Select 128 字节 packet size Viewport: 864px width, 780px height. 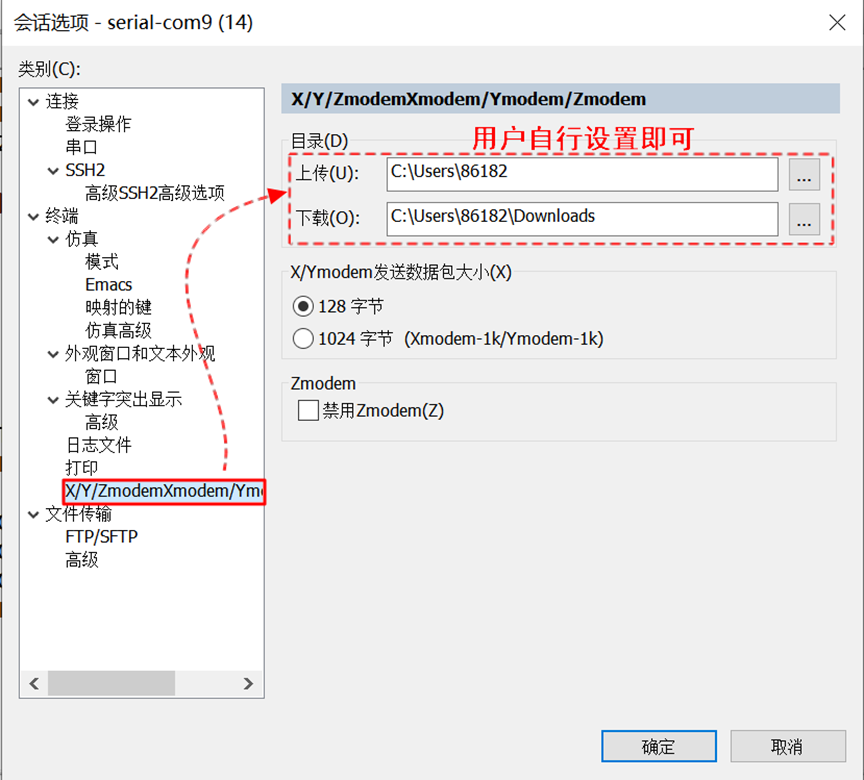(303, 306)
